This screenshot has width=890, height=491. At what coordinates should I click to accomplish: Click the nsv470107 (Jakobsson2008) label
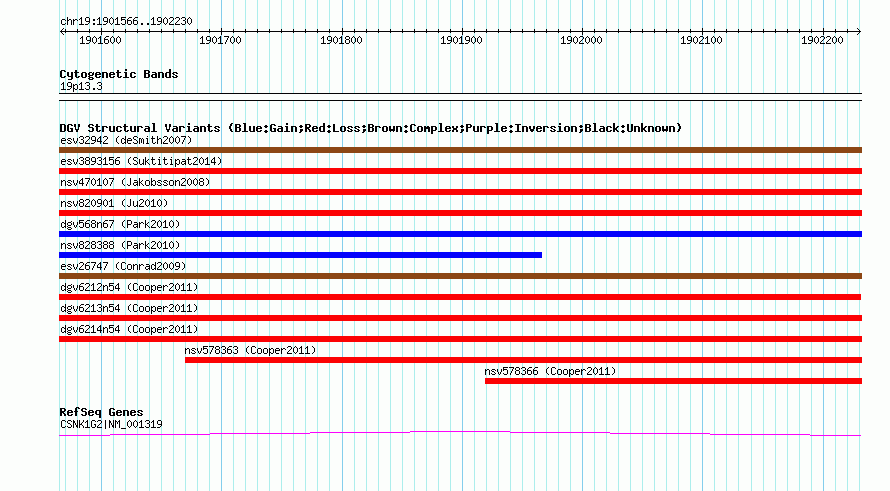coord(135,182)
